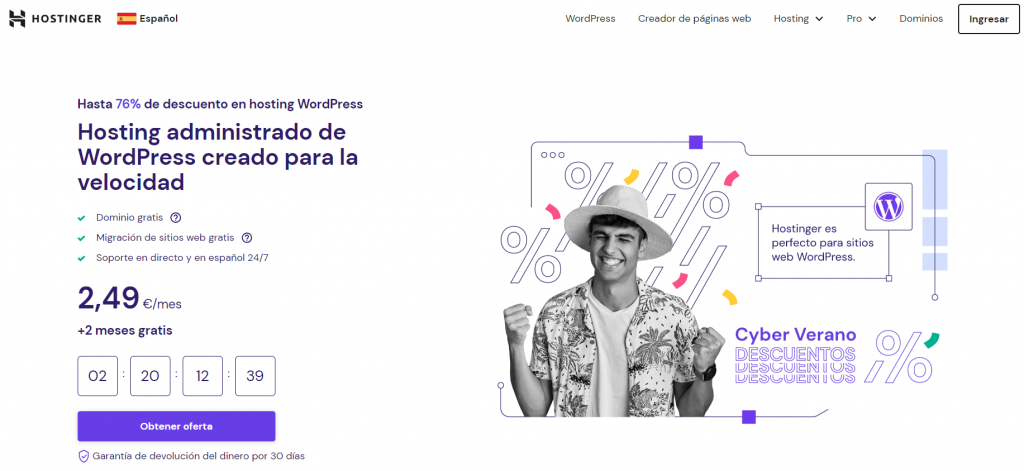Open the Dominios menu item

921,19
